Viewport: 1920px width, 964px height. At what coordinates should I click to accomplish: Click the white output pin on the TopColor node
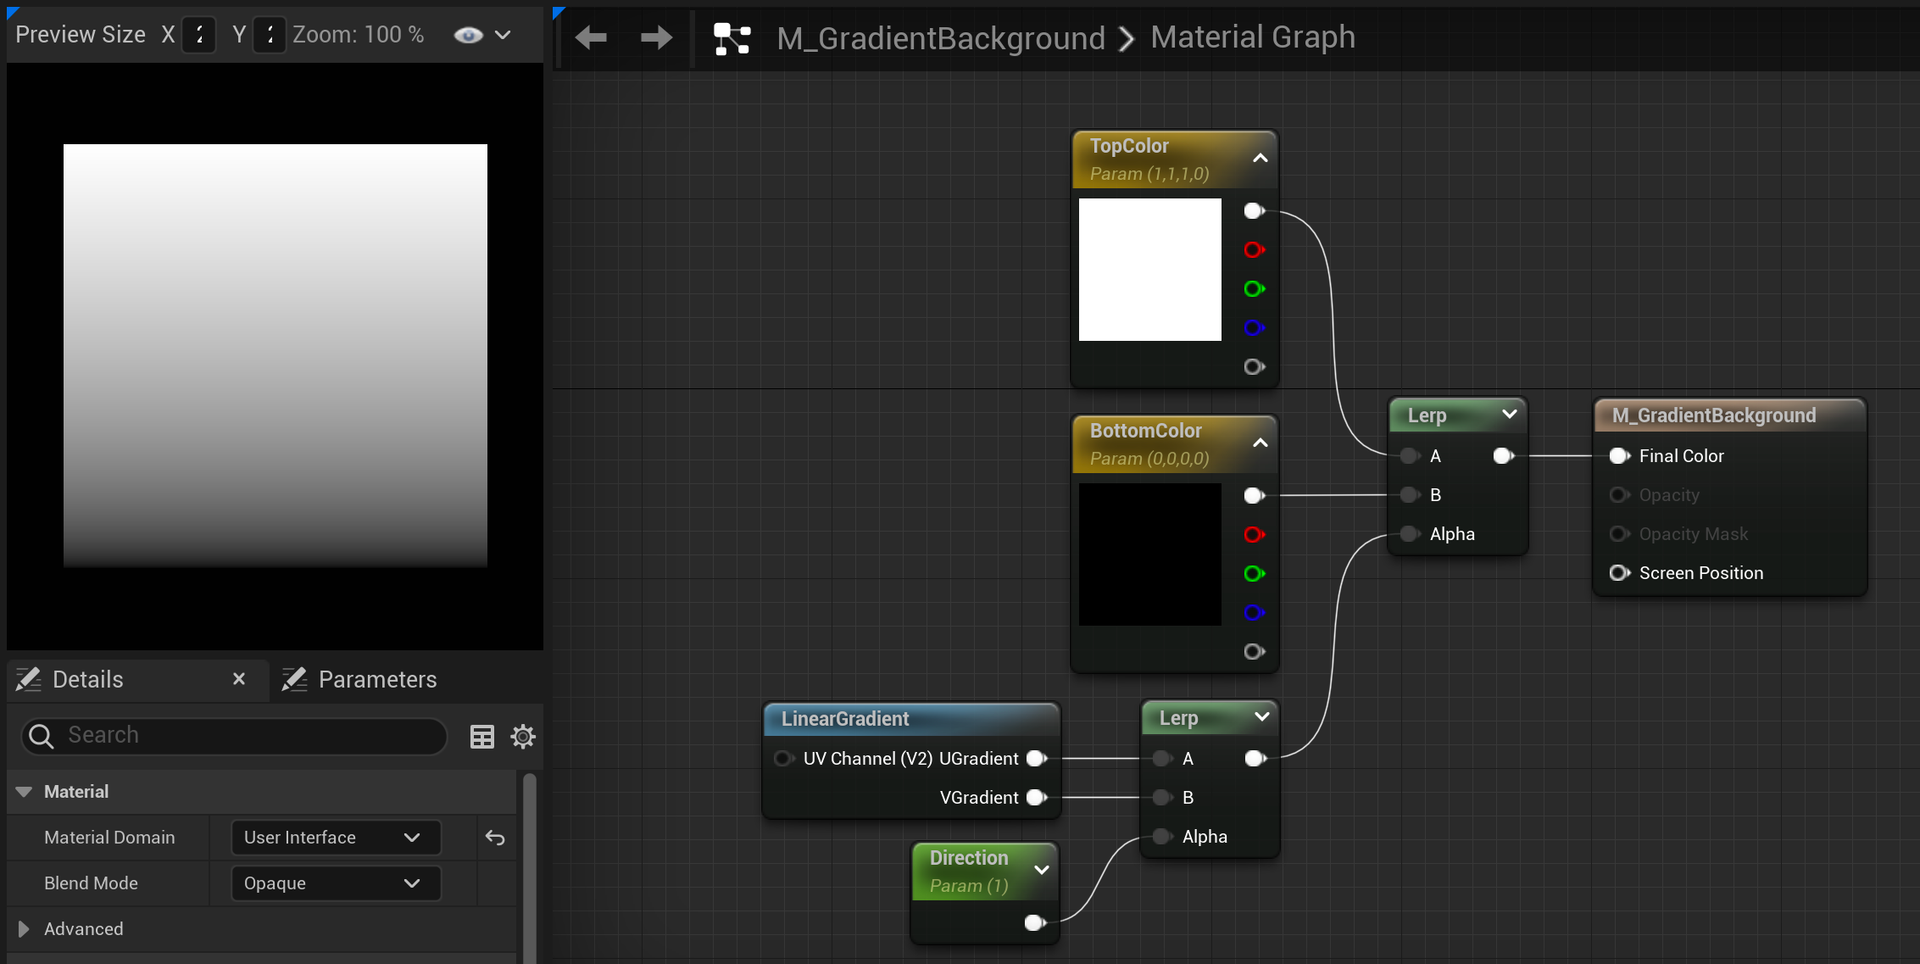click(1254, 210)
